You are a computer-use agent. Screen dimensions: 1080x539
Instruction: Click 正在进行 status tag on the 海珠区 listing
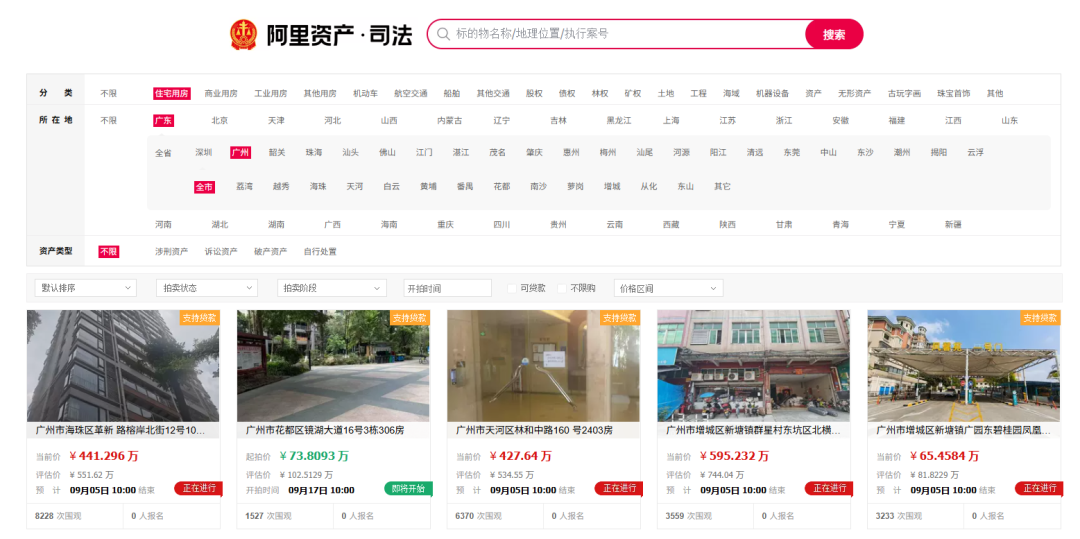click(x=198, y=489)
